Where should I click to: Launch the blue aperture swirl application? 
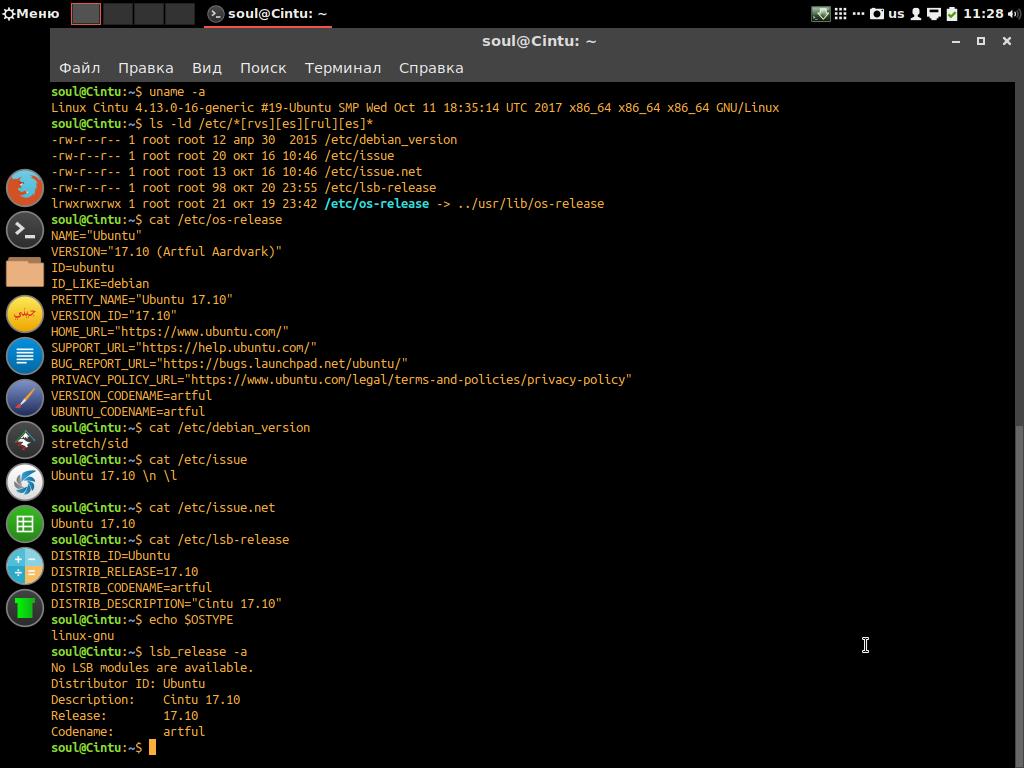pos(25,482)
